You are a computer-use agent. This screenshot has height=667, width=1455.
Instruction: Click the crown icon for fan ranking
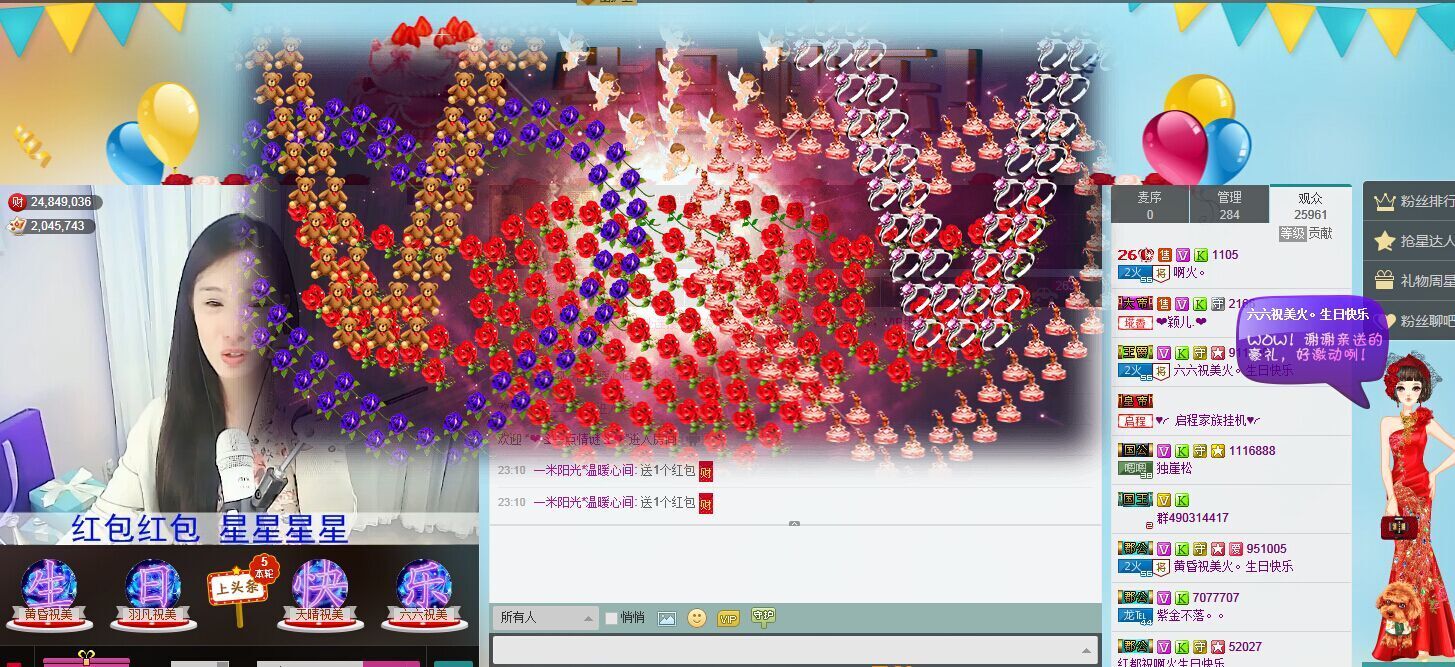[1385, 201]
